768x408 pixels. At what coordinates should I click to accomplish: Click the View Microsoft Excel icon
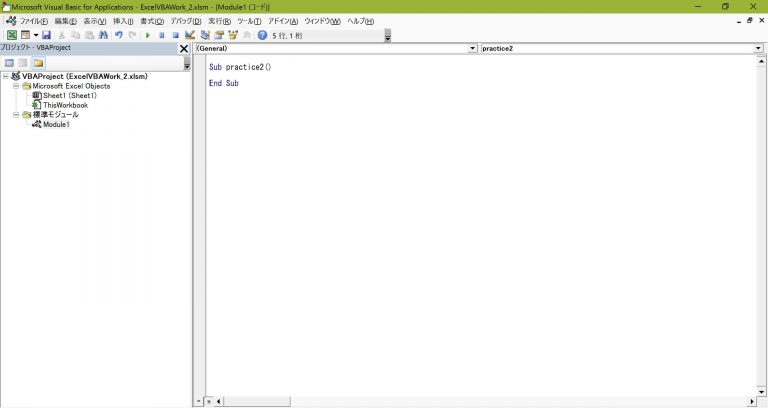point(12,35)
